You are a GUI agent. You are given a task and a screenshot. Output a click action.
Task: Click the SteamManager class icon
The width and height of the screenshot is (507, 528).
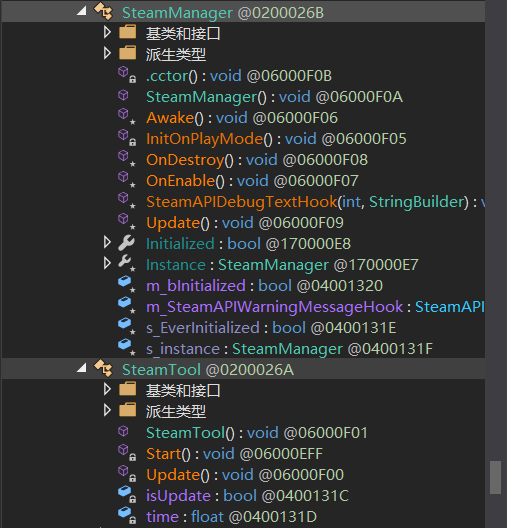[x=103, y=11]
